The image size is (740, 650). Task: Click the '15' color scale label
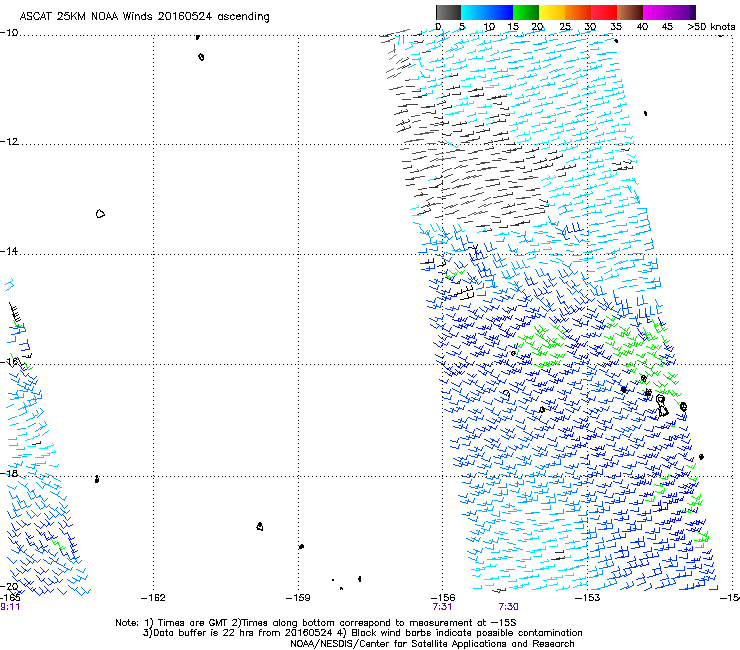513,27
